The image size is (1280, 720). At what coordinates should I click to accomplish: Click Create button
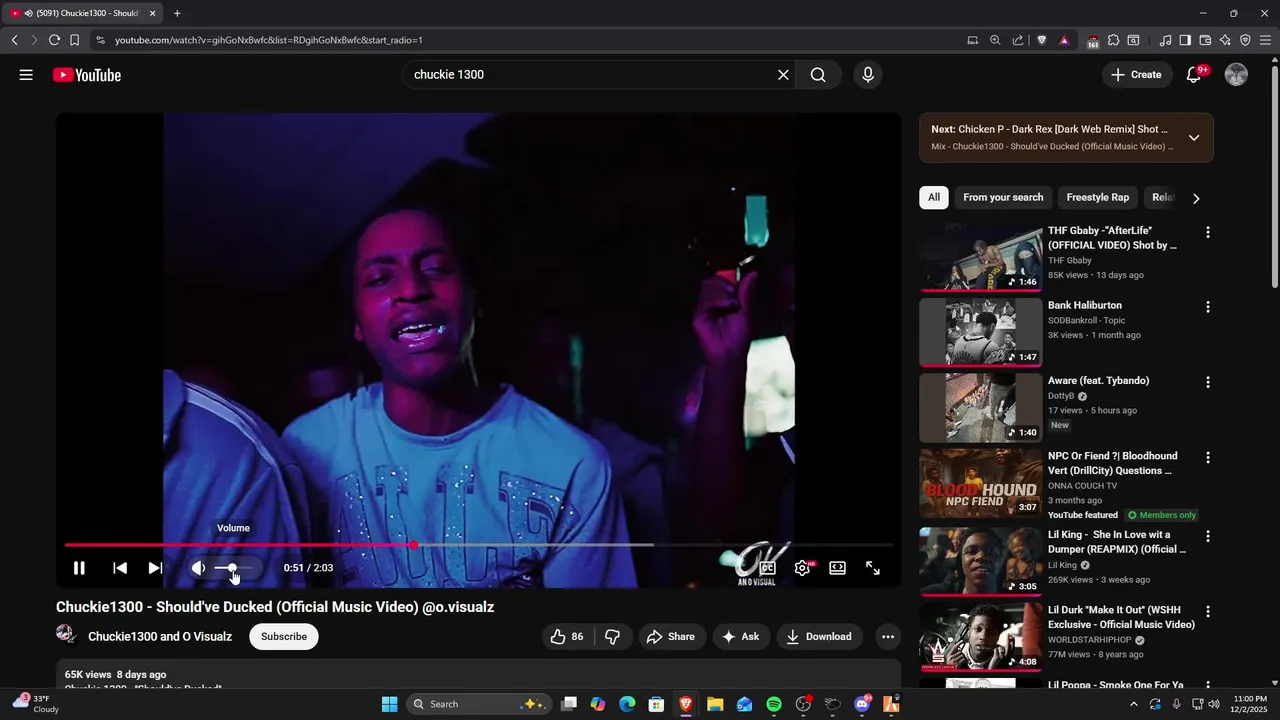click(x=1137, y=75)
